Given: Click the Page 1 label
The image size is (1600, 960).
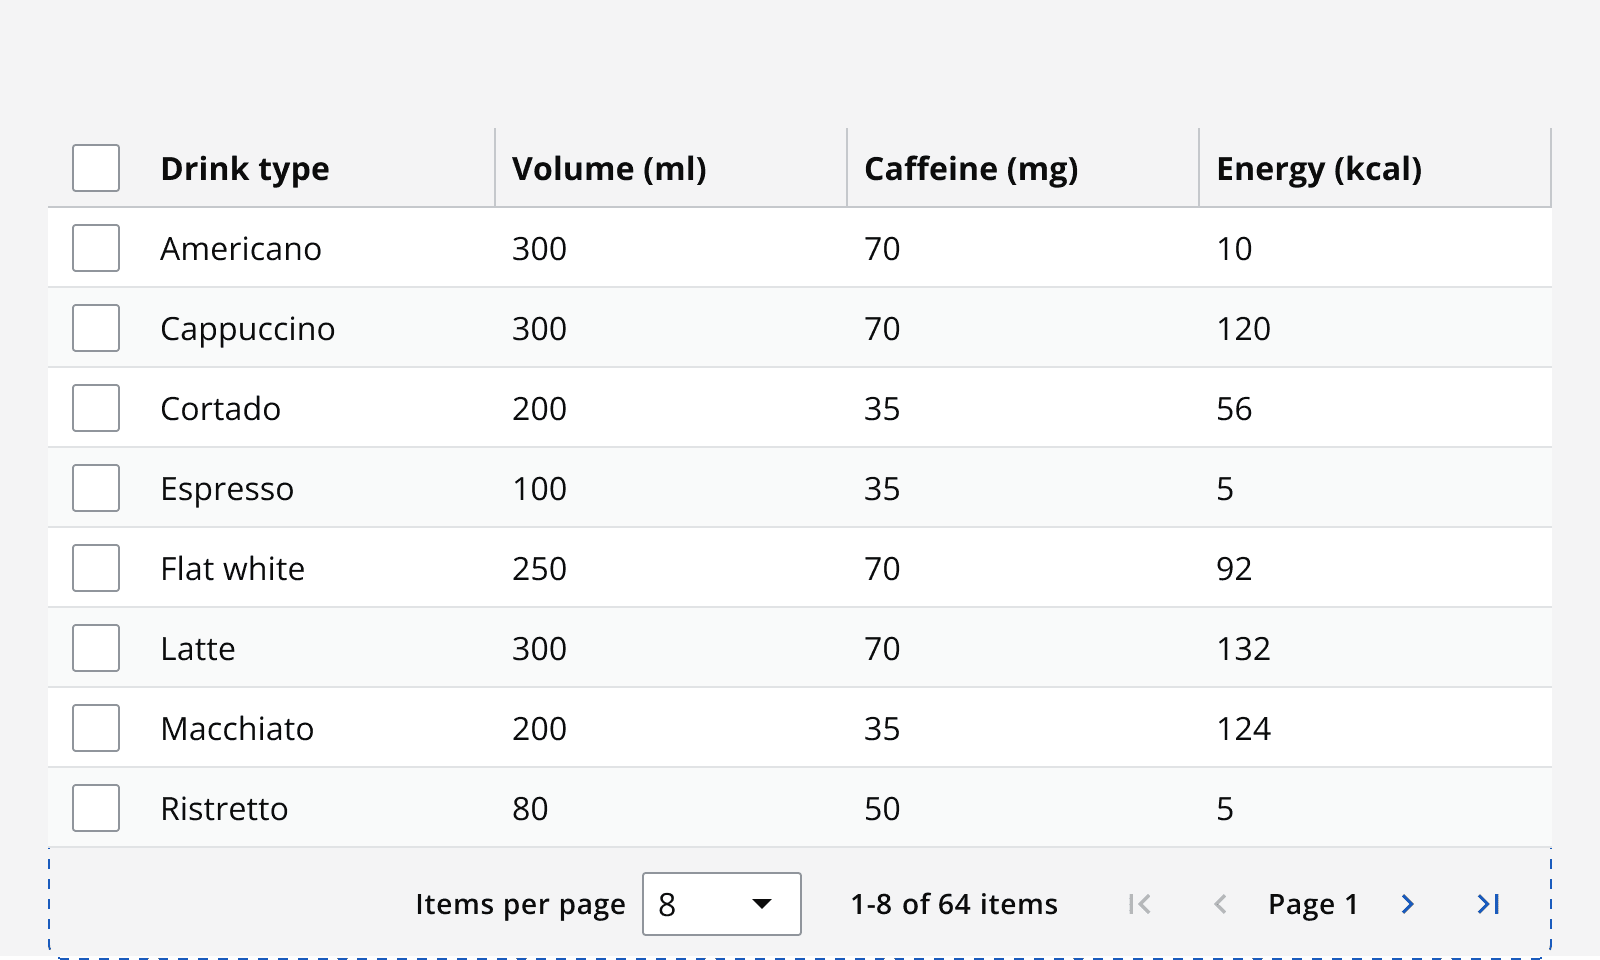Looking at the screenshot, I should pos(1312,904).
